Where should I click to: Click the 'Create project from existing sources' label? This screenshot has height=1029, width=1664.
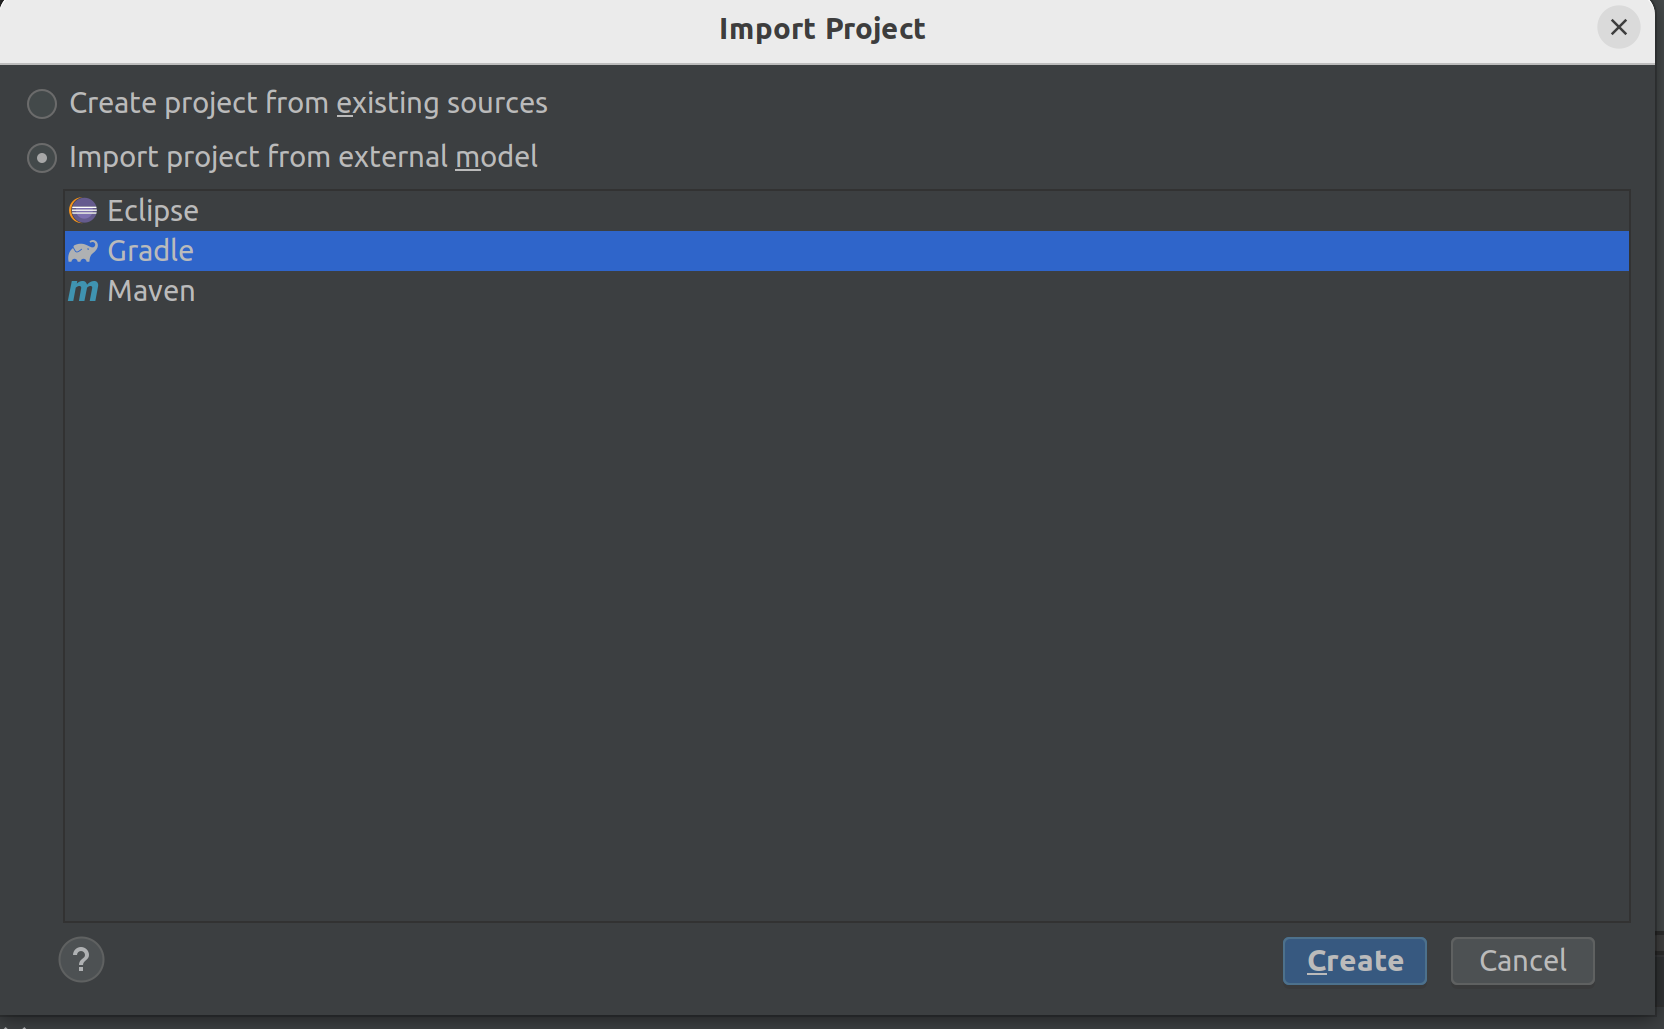point(308,103)
